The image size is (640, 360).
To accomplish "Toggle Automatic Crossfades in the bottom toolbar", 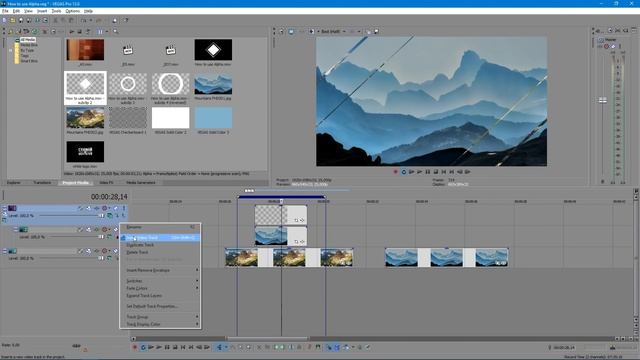I will tap(337, 347).
